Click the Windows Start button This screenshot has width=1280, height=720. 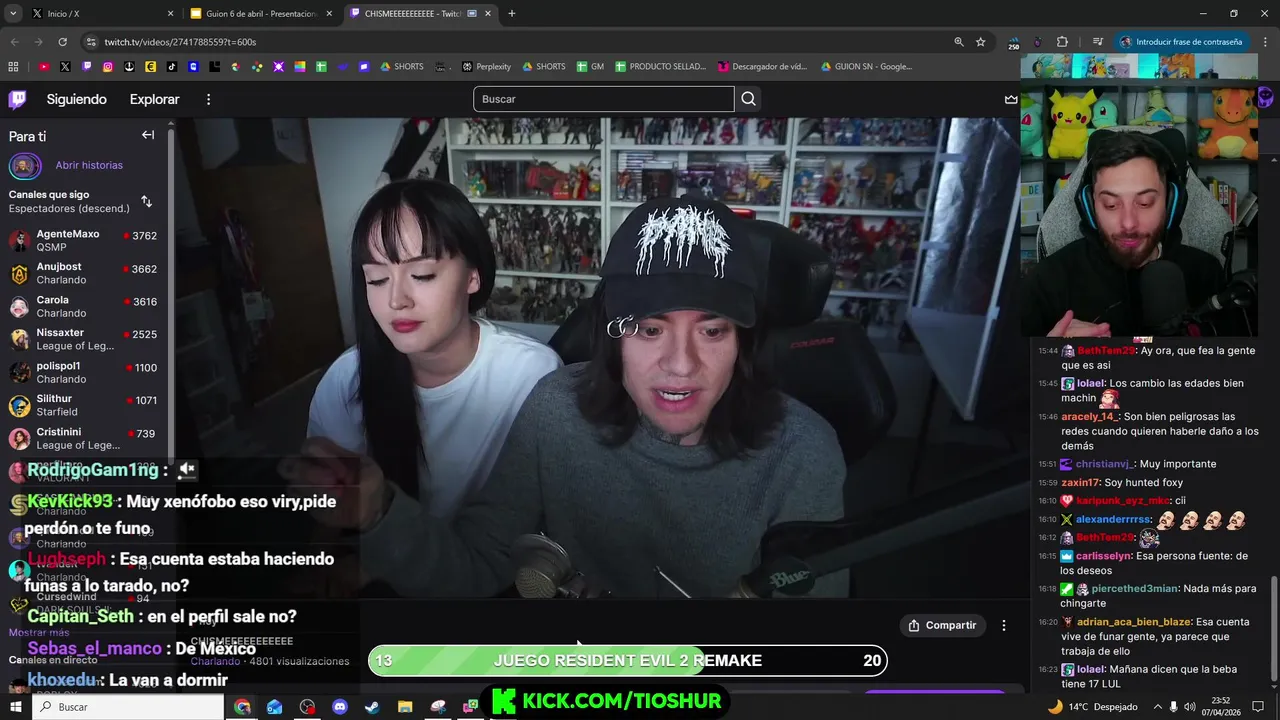(x=15, y=707)
